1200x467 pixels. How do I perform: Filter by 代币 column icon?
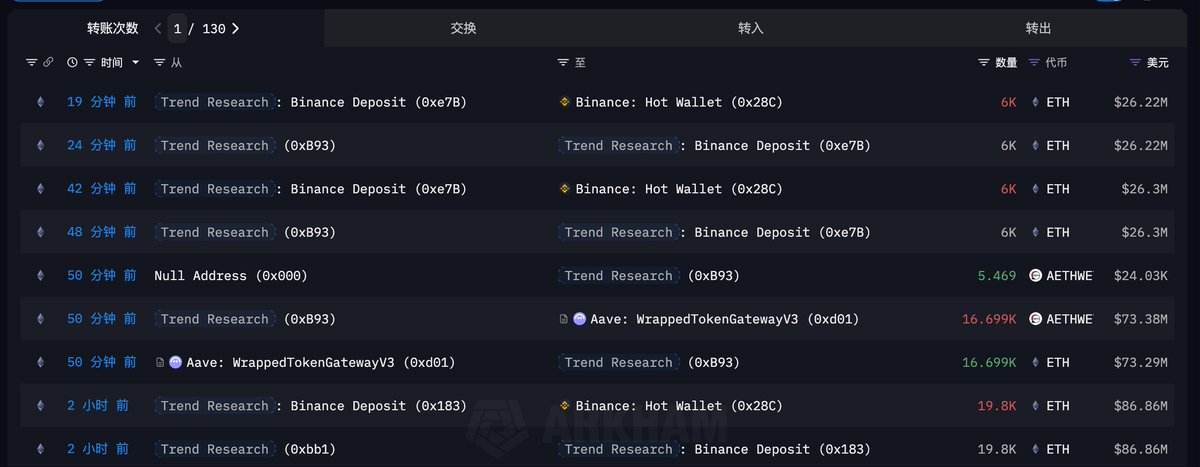(1034, 62)
